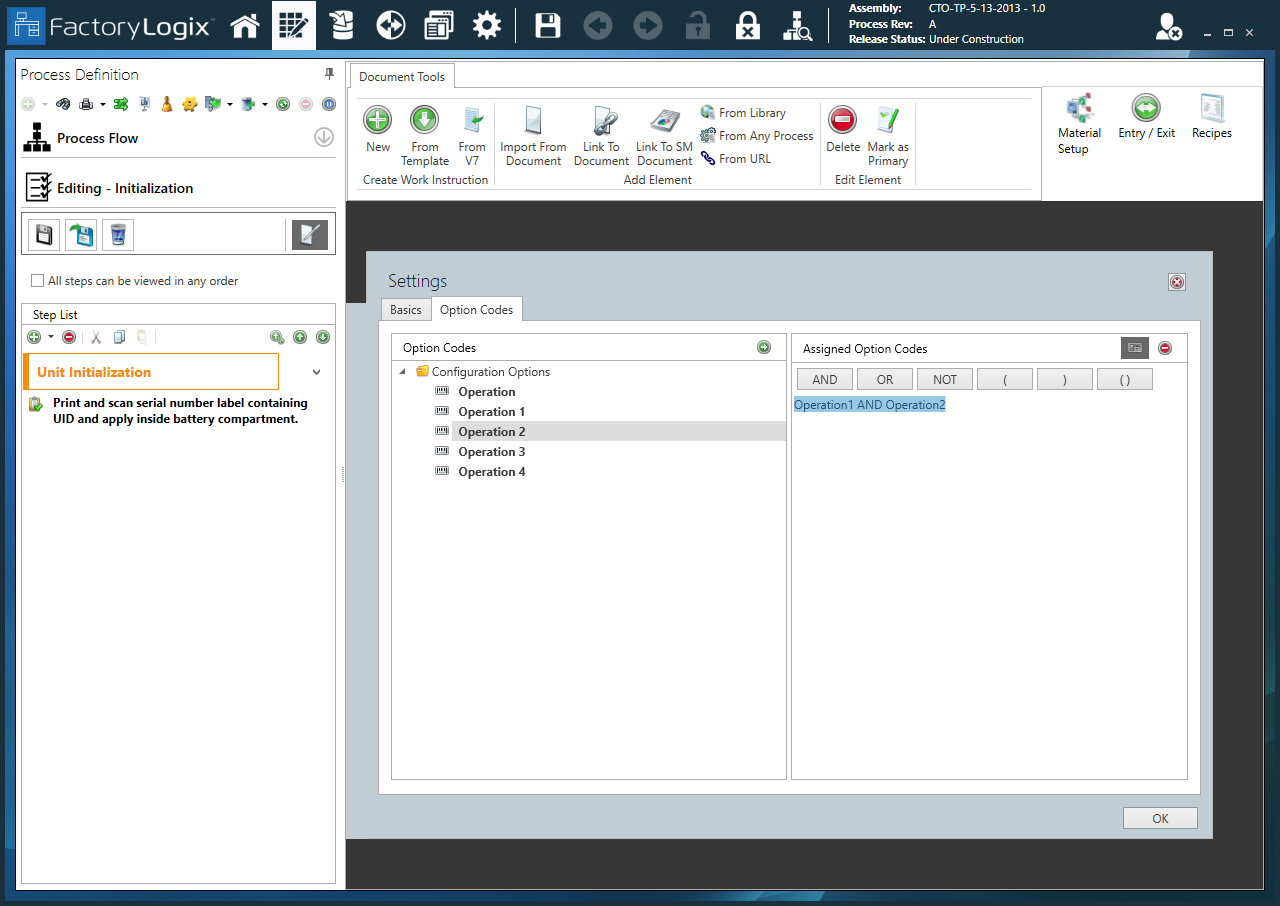1280x906 pixels.
Task: Expand the Process Flow down arrow
Action: coord(323,138)
